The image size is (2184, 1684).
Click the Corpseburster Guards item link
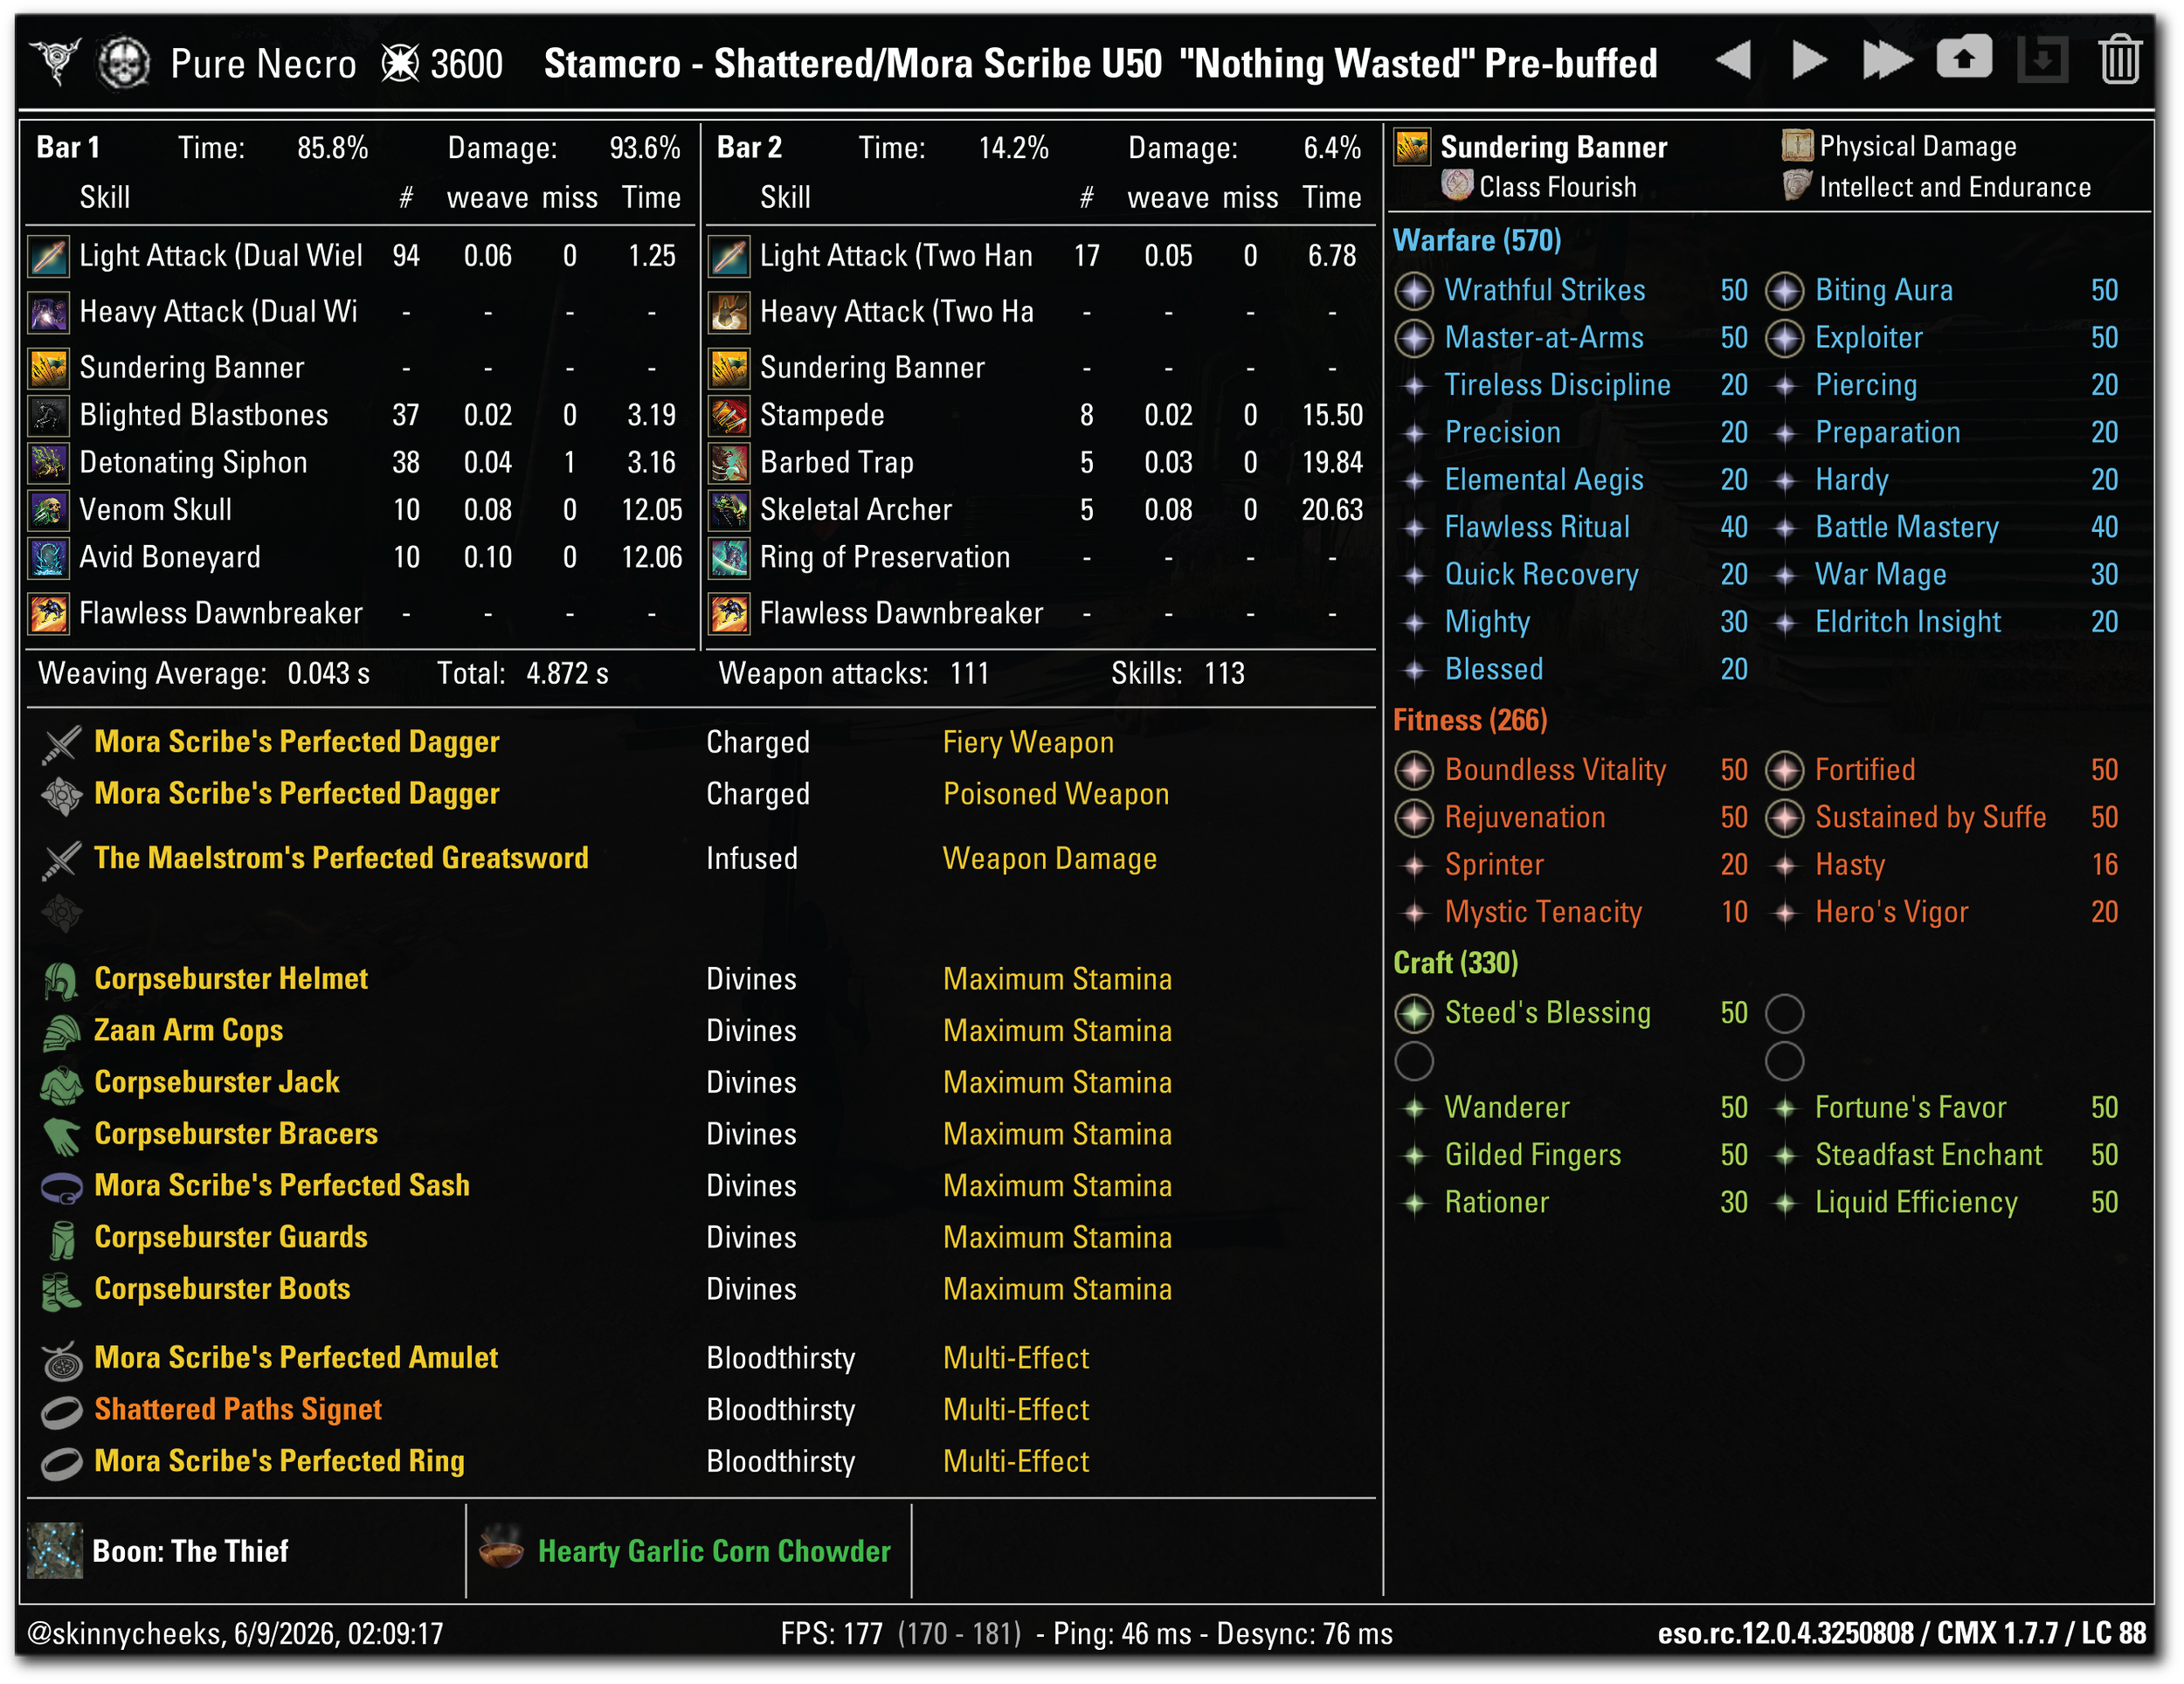click(231, 1237)
